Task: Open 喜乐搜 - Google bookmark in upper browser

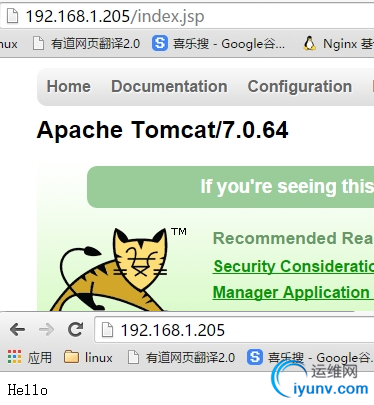Action: tap(219, 44)
